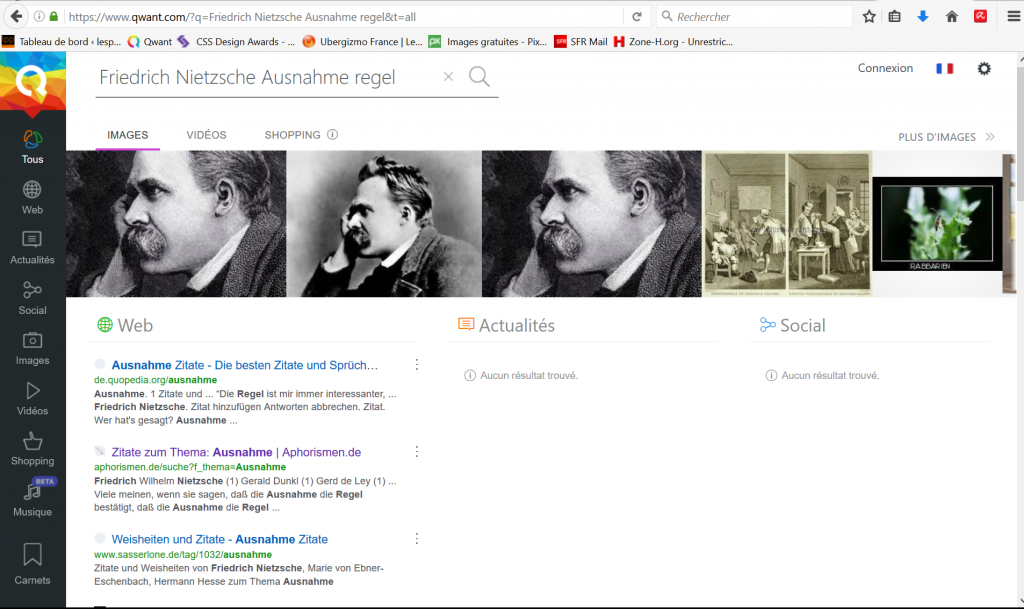Open the browser hamburger menu
1024x609 pixels.
(x=1013, y=16)
